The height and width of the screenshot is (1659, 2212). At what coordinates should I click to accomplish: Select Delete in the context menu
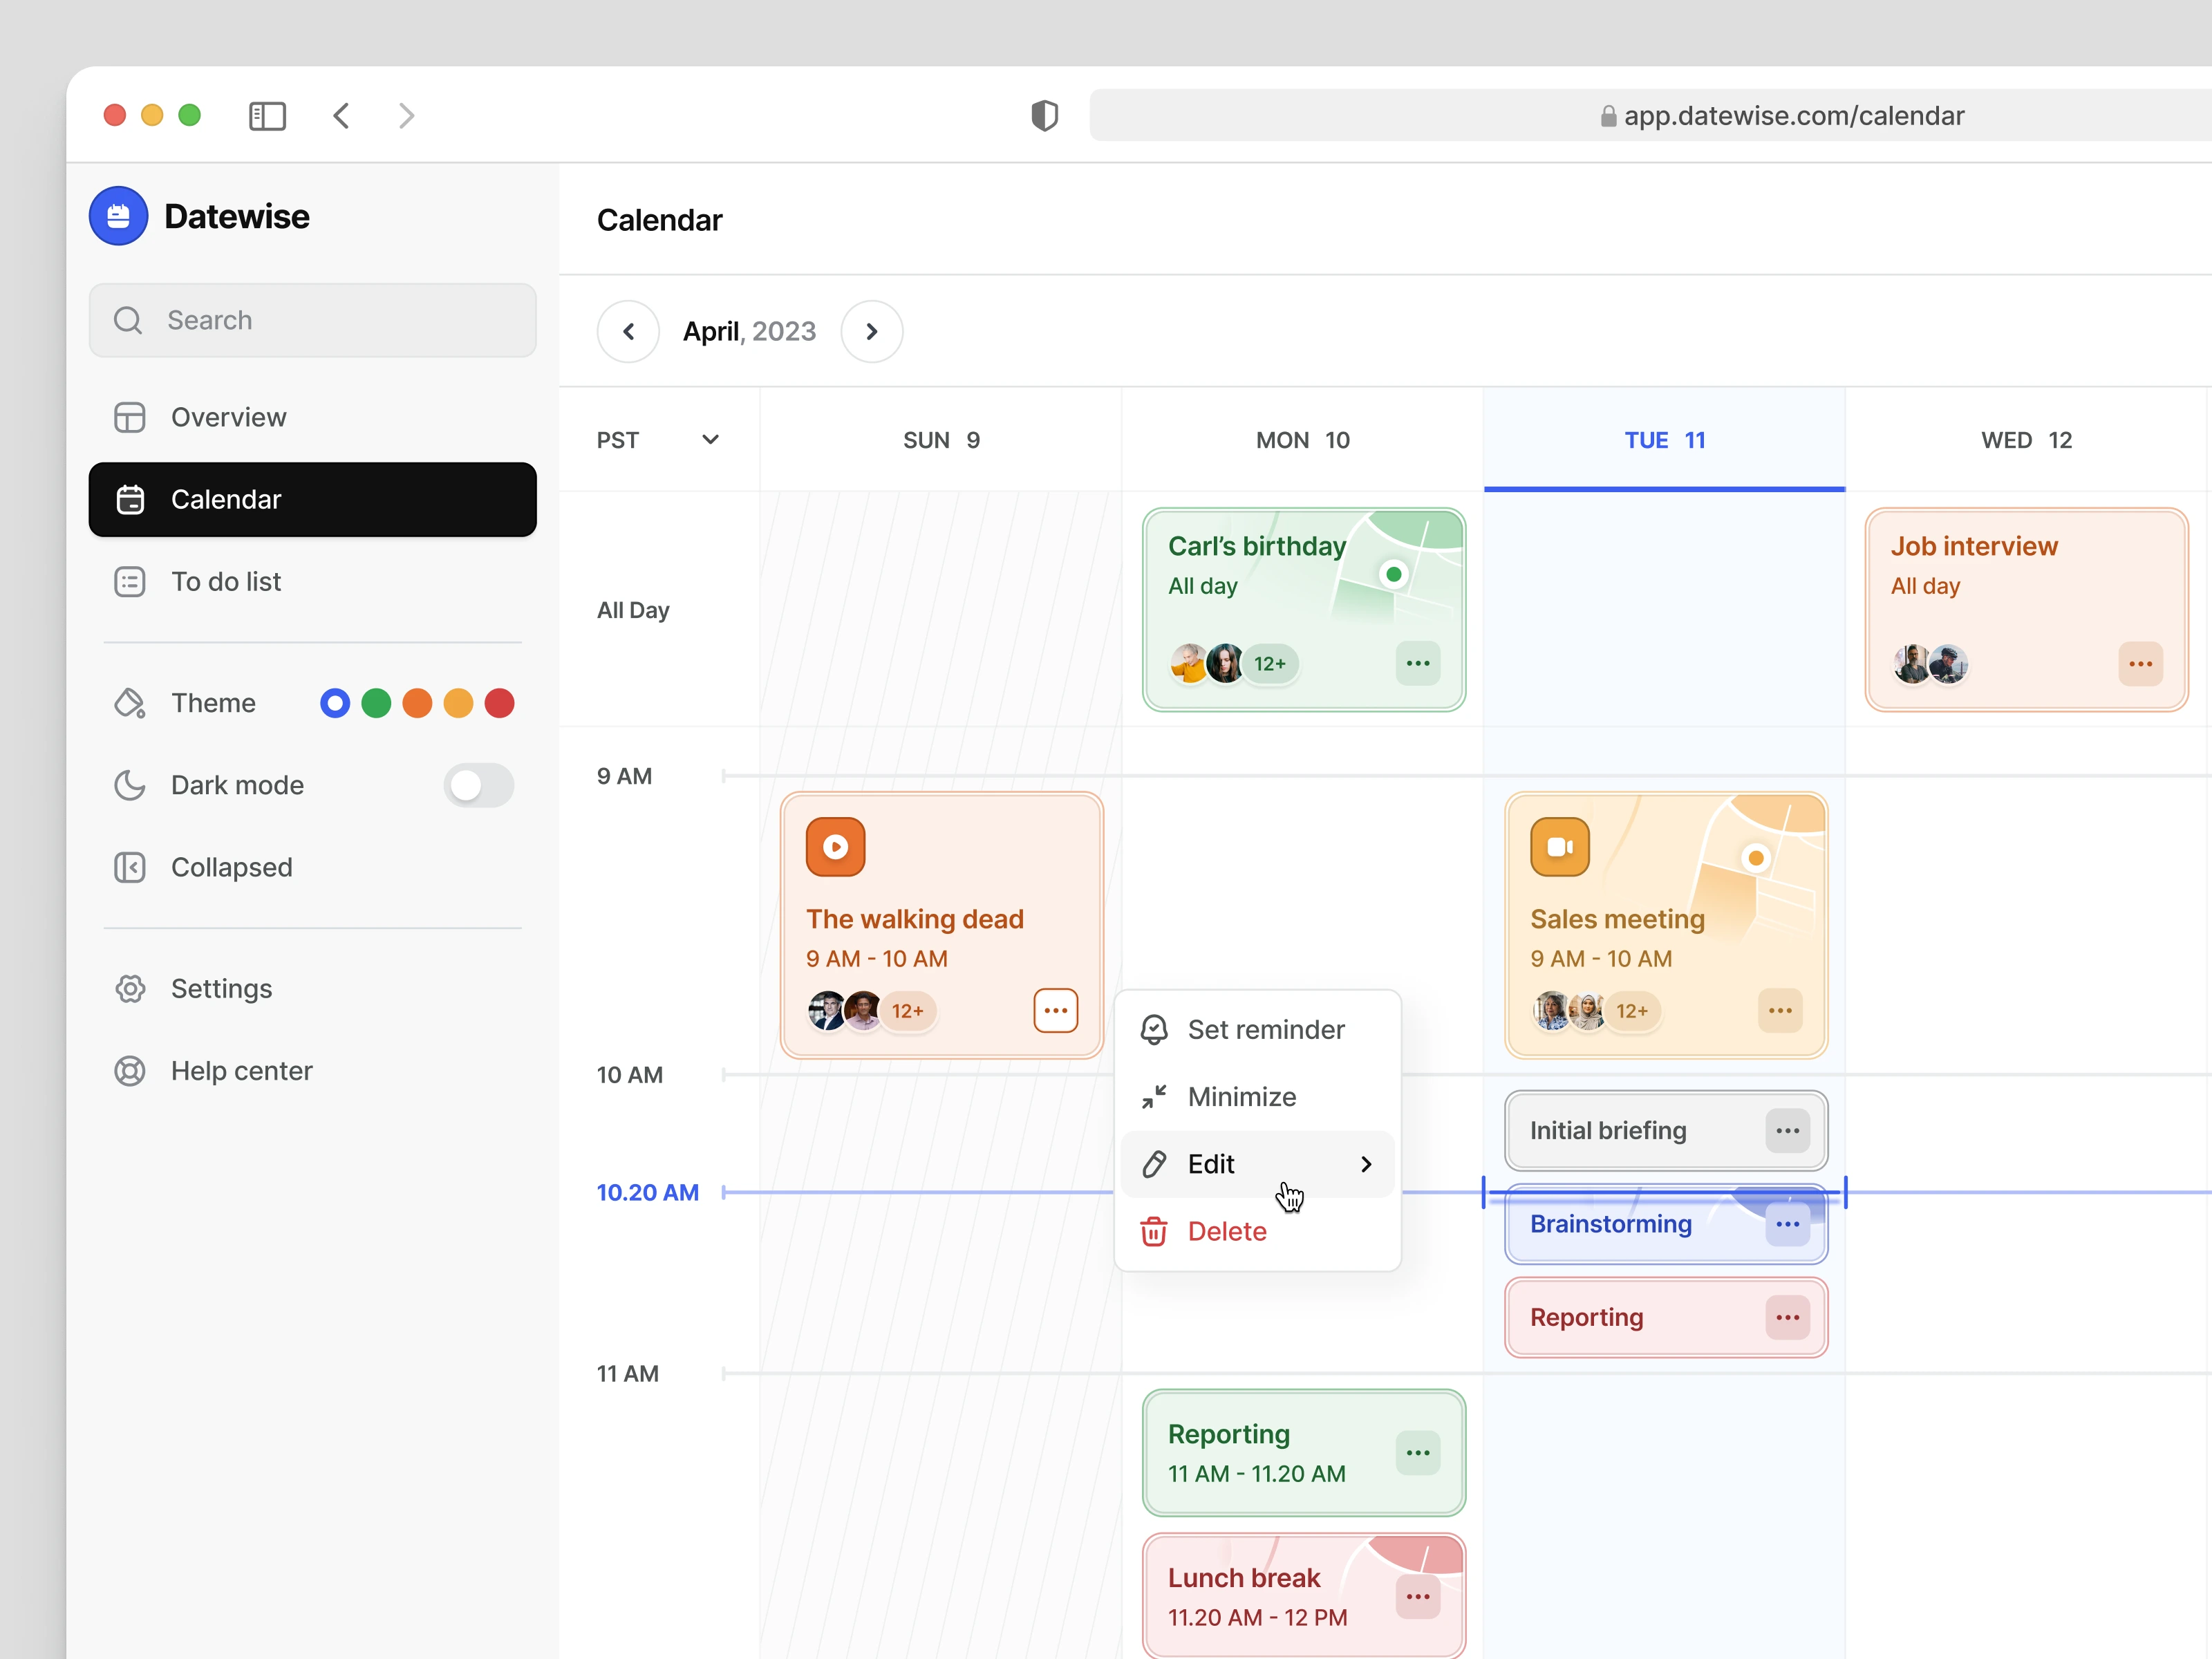(1226, 1231)
